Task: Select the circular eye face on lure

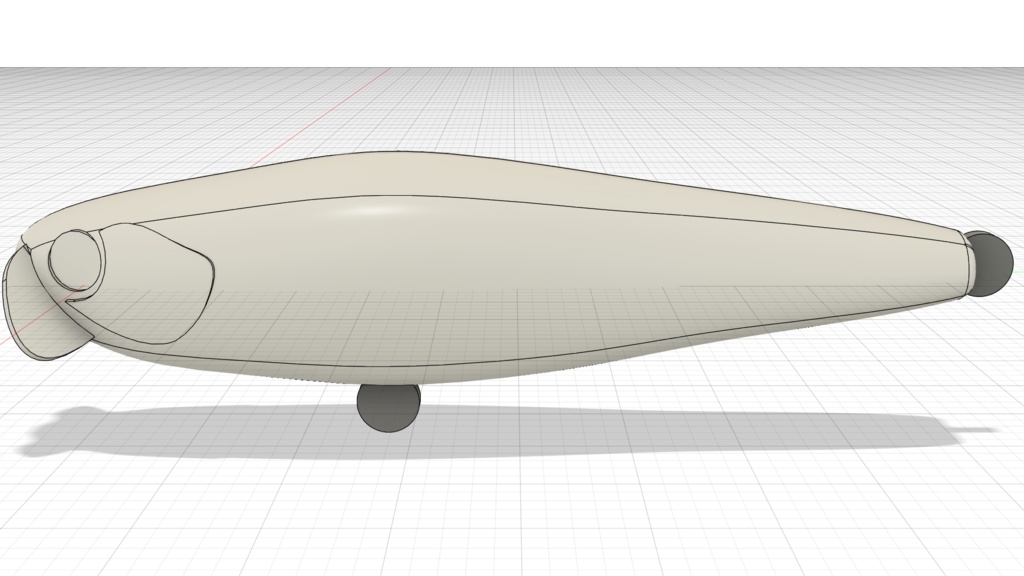Action: pyautogui.click(x=76, y=260)
